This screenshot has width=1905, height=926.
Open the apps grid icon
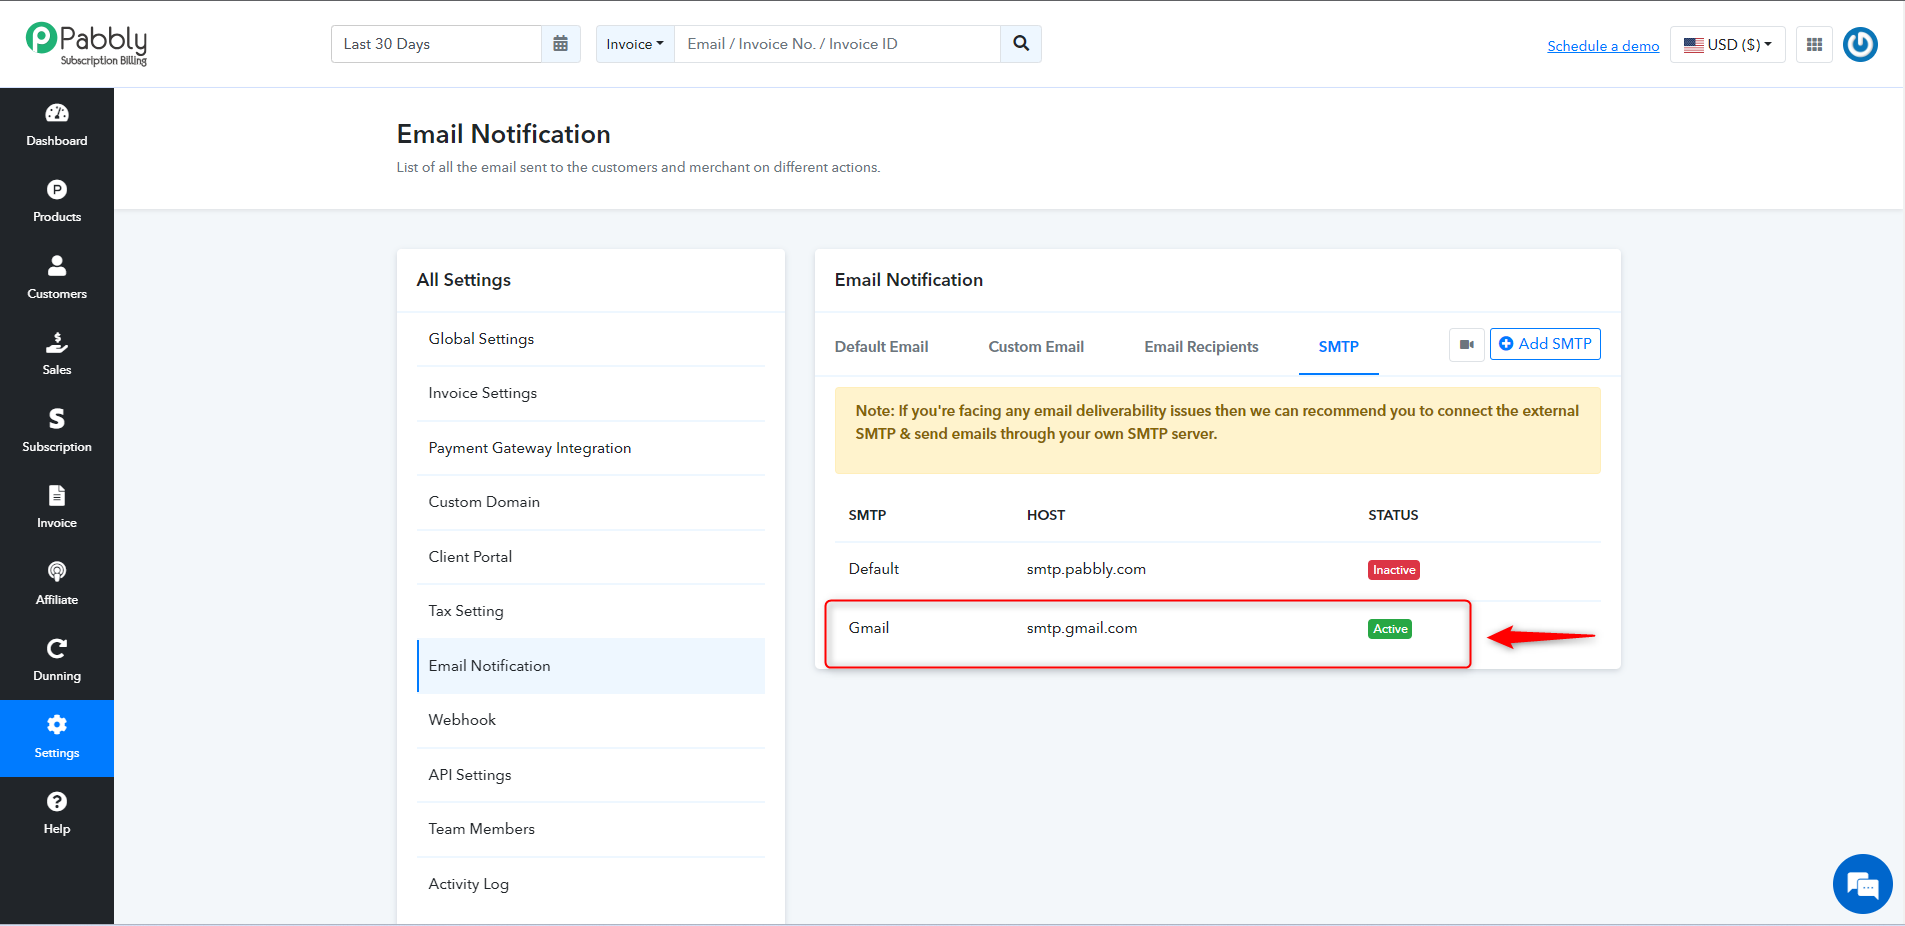[x=1814, y=44]
